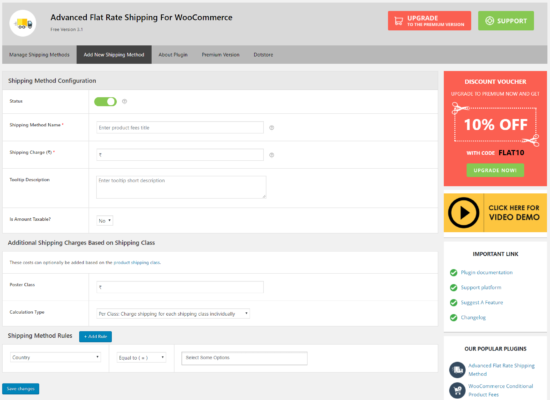Screen dimensions: 550x400
Task: Click the Add Rule button
Action: pyautogui.click(x=95, y=336)
